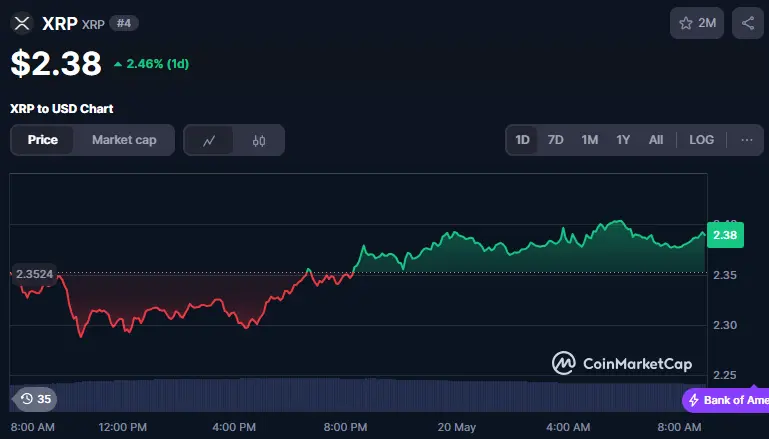
Task: Click the green 2.38 current price tag
Action: coord(725,235)
